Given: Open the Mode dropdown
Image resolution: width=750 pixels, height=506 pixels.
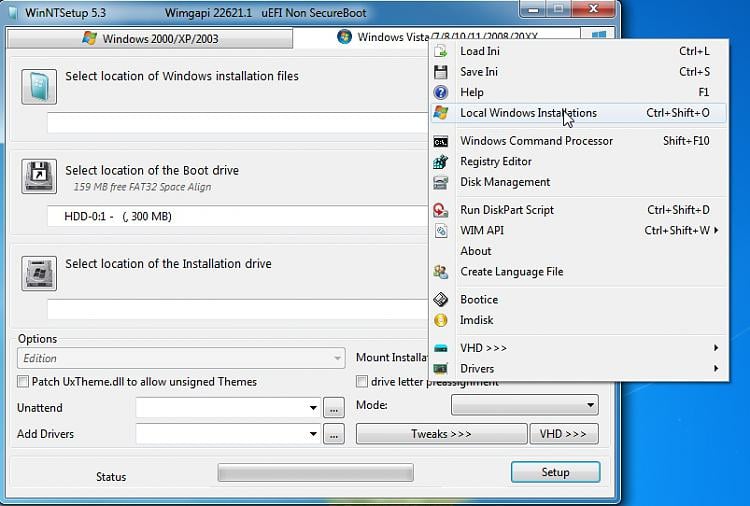Looking at the screenshot, I should click(525, 405).
